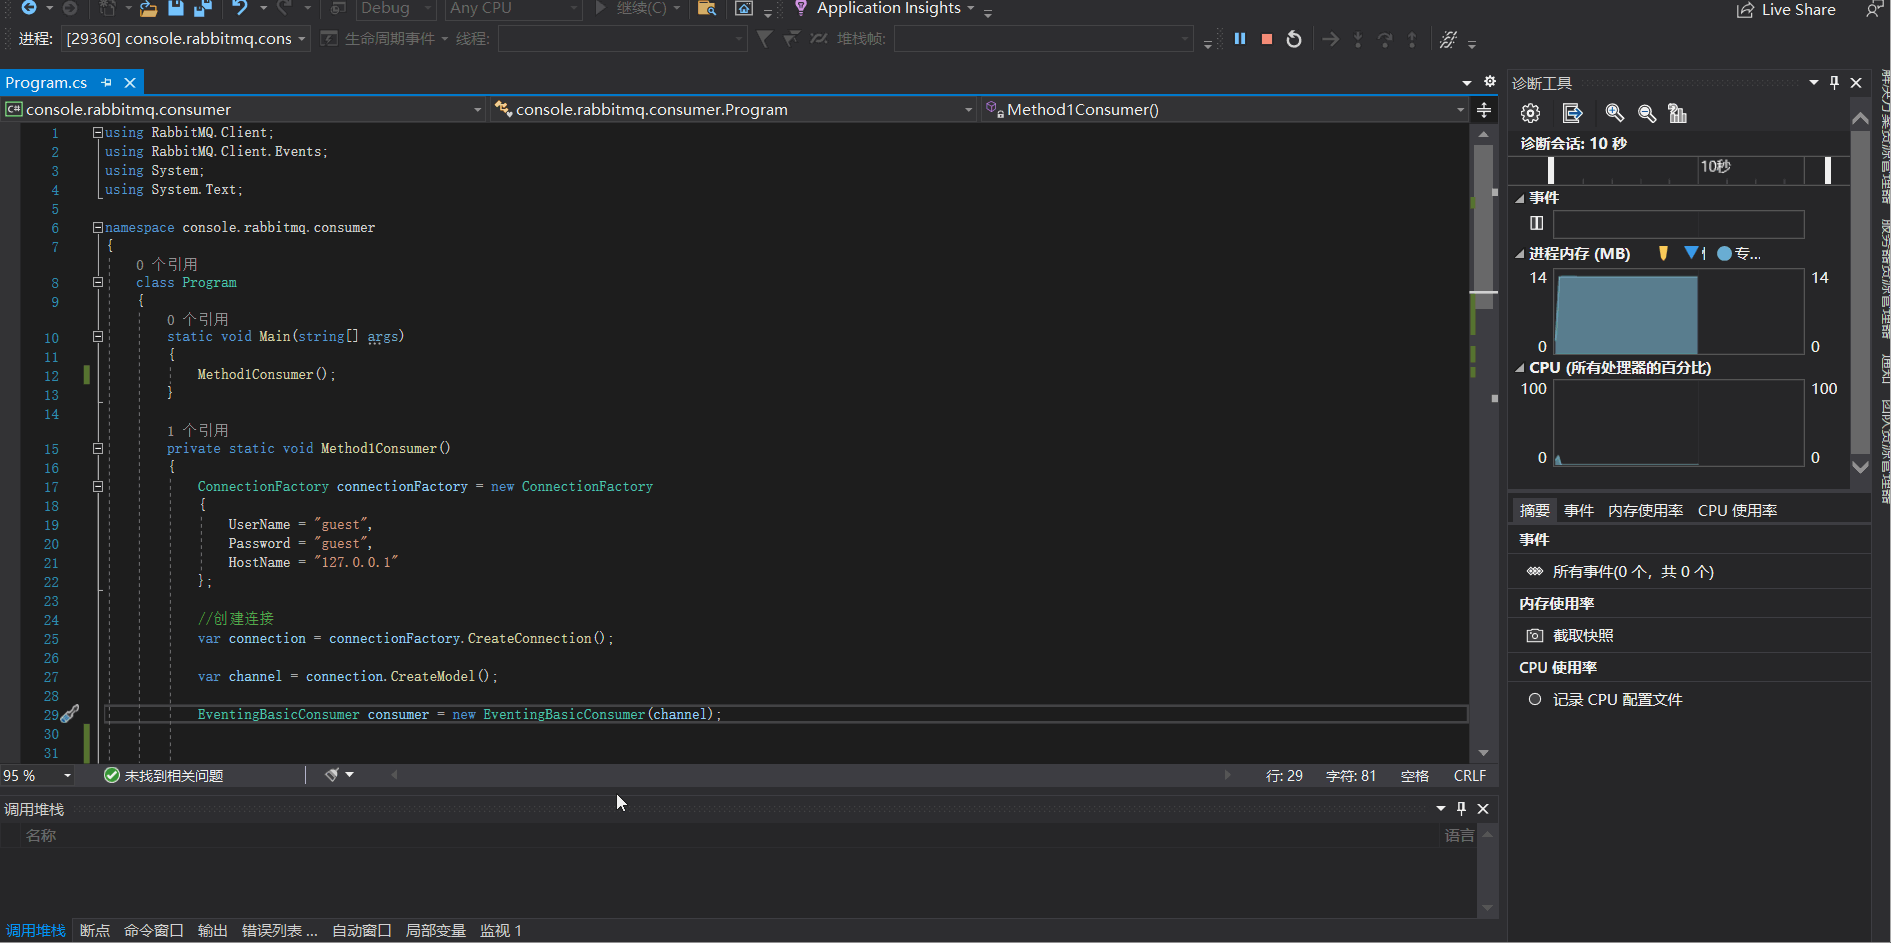The image size is (1891, 943).
Task: Stop debugging with the red square
Action: pyautogui.click(x=1267, y=39)
